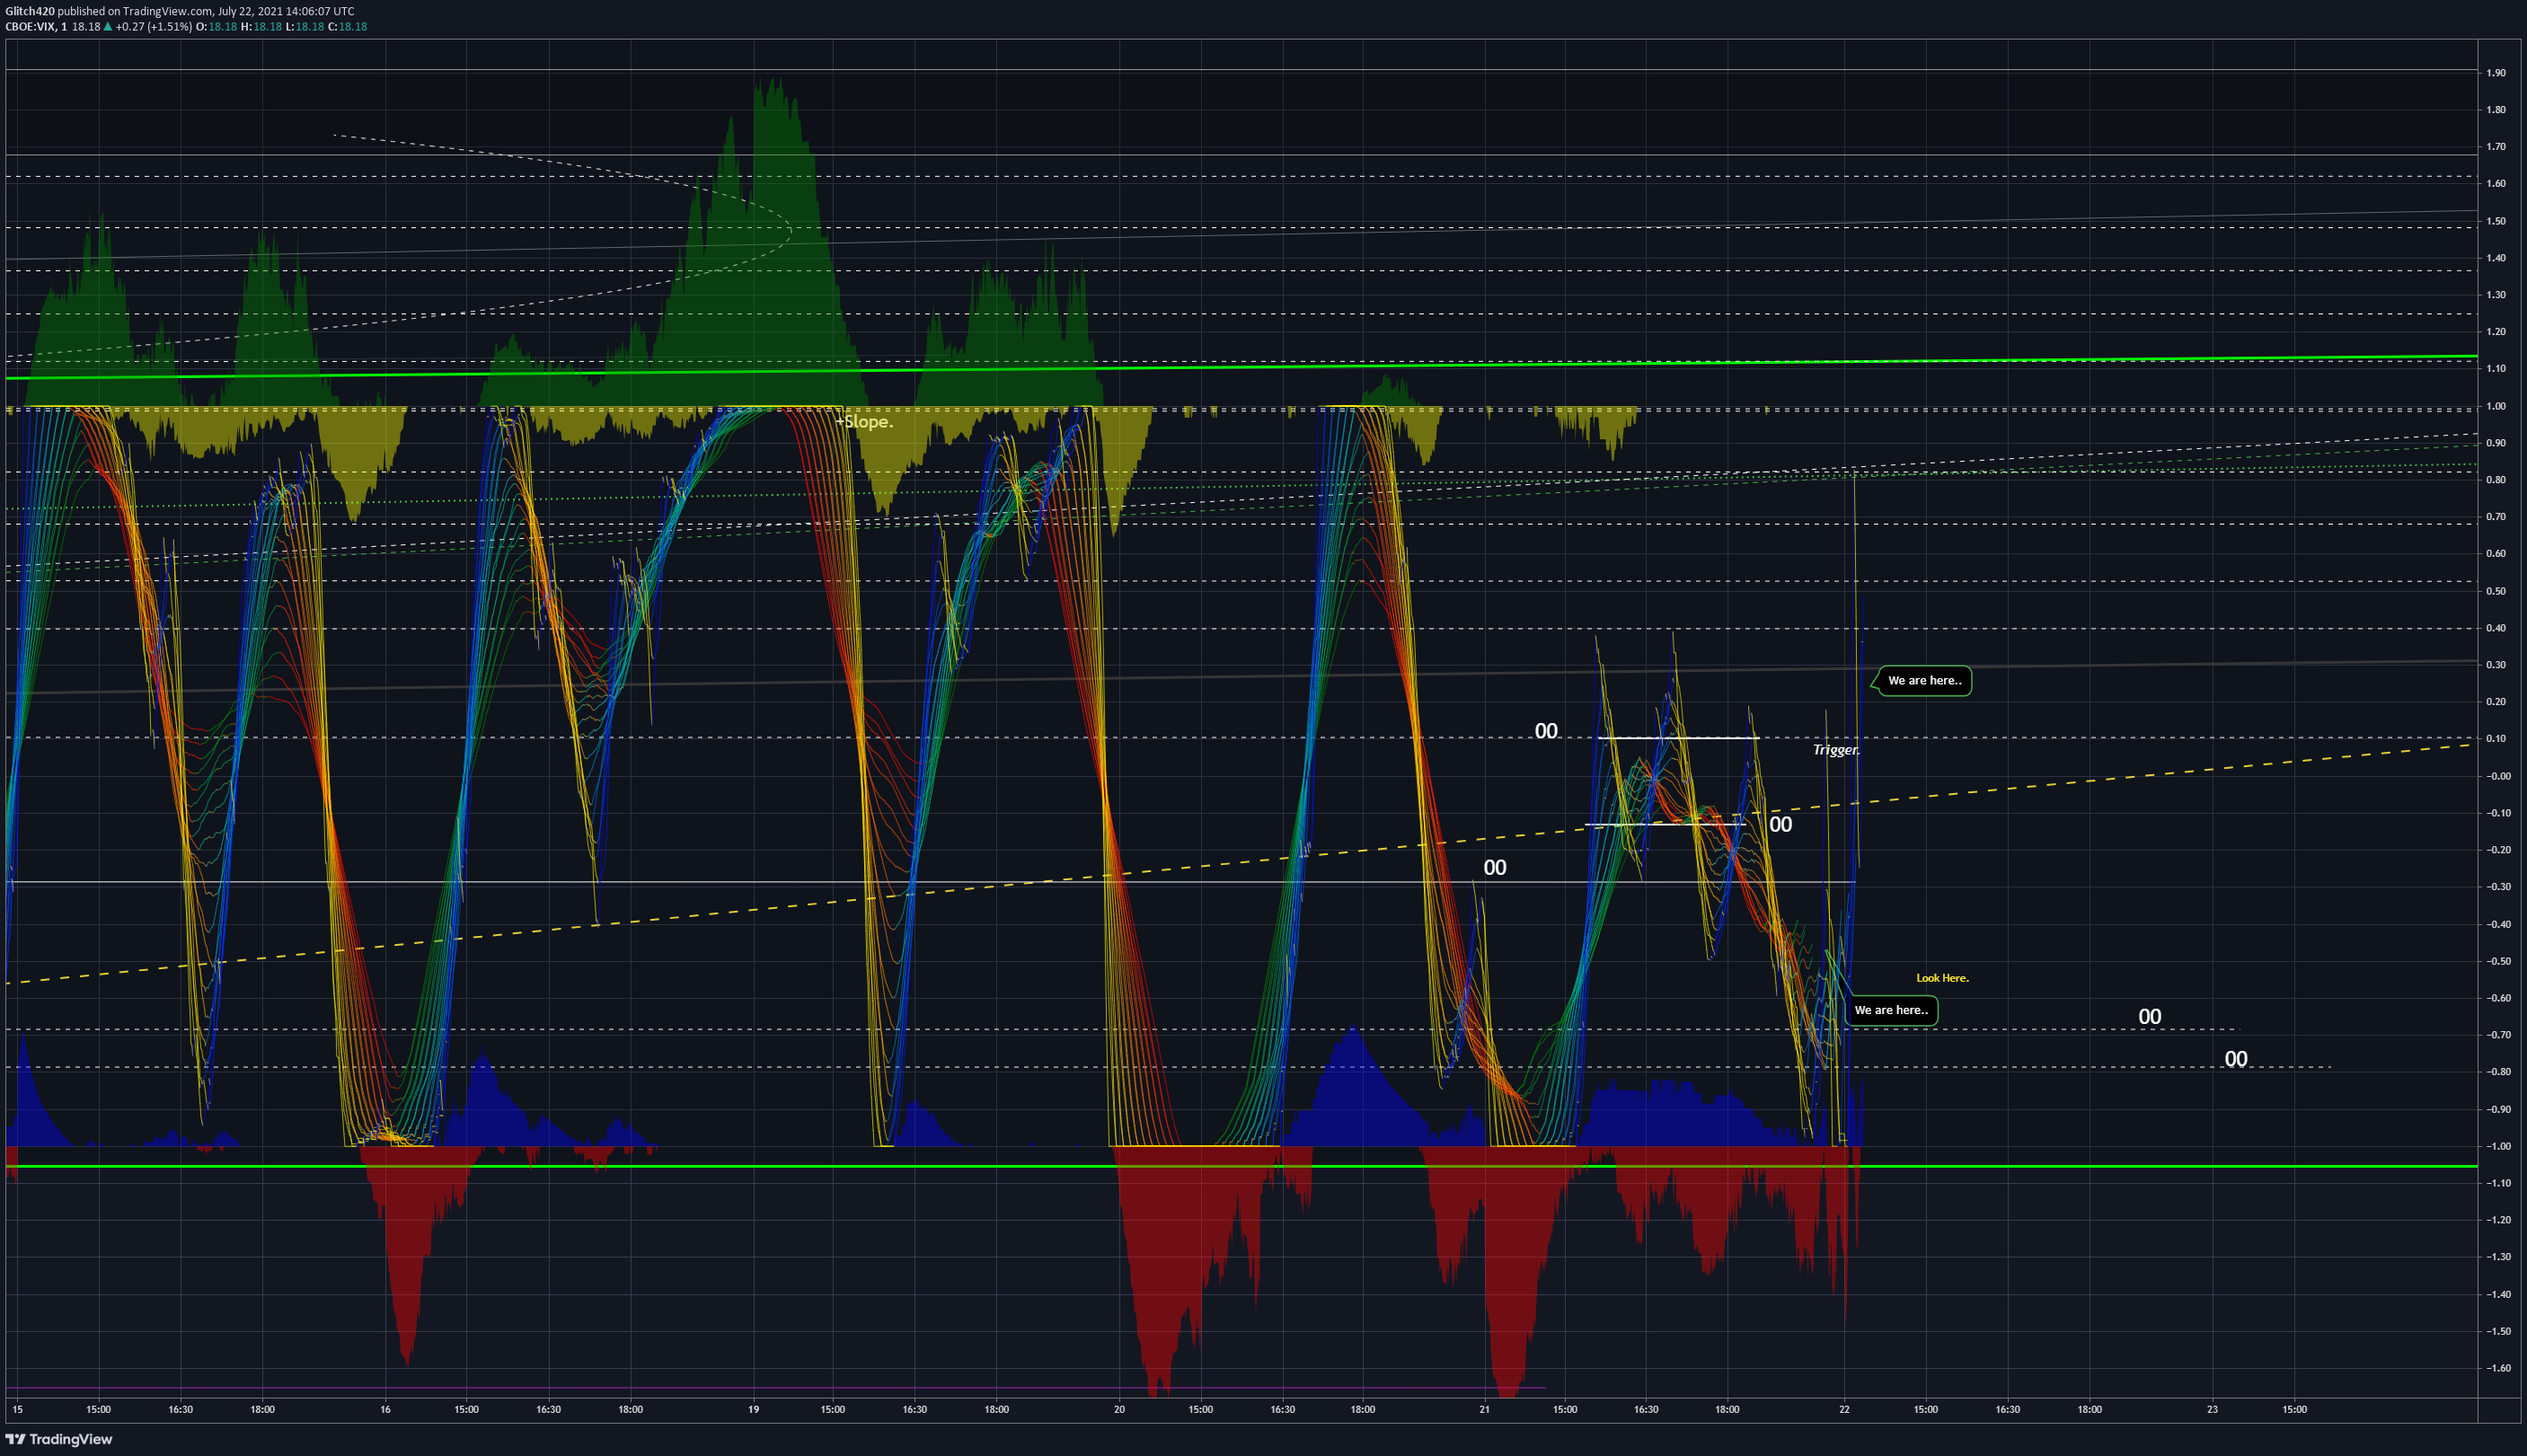Screen dimensions: 2527x1456
Task: Click the date label 19 on time axis
Action: coord(753,1409)
